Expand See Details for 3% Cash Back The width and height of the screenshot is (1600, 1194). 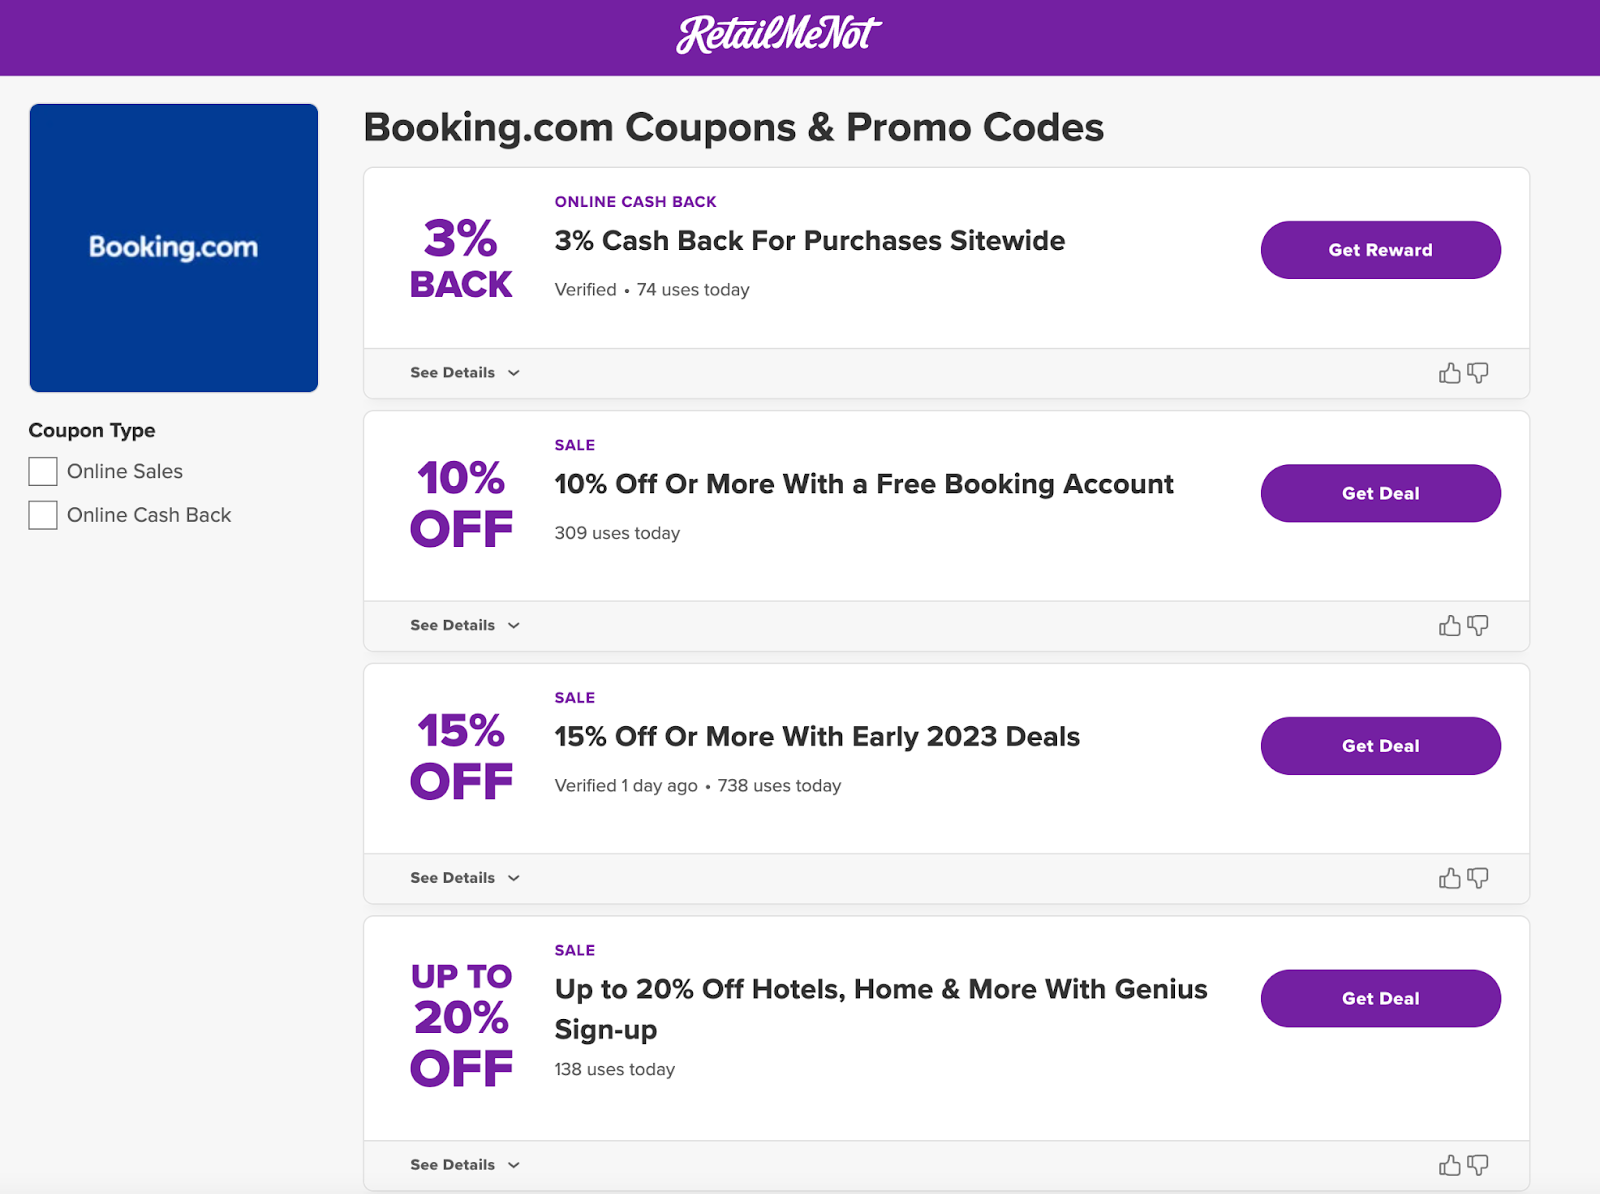465,373
